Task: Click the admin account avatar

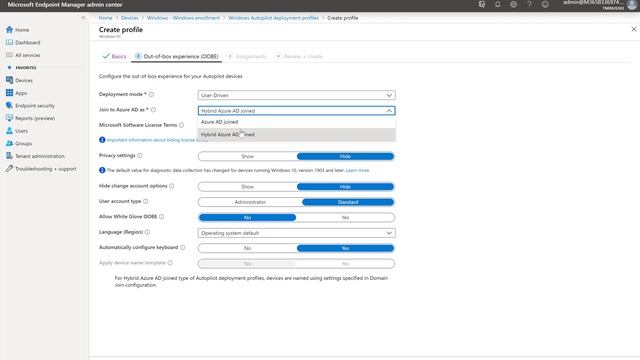Action: click(632, 4)
